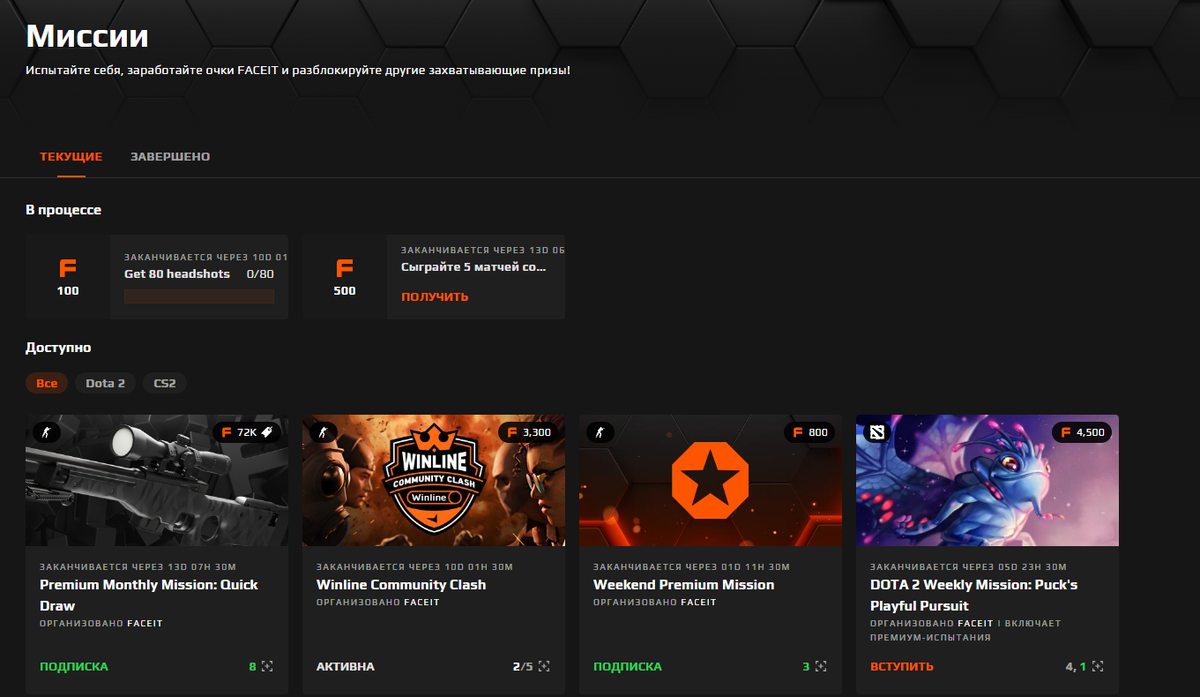Screen dimensions: 1200x697
Task: Open Winline Community Clash title
Action: click(x=401, y=585)
